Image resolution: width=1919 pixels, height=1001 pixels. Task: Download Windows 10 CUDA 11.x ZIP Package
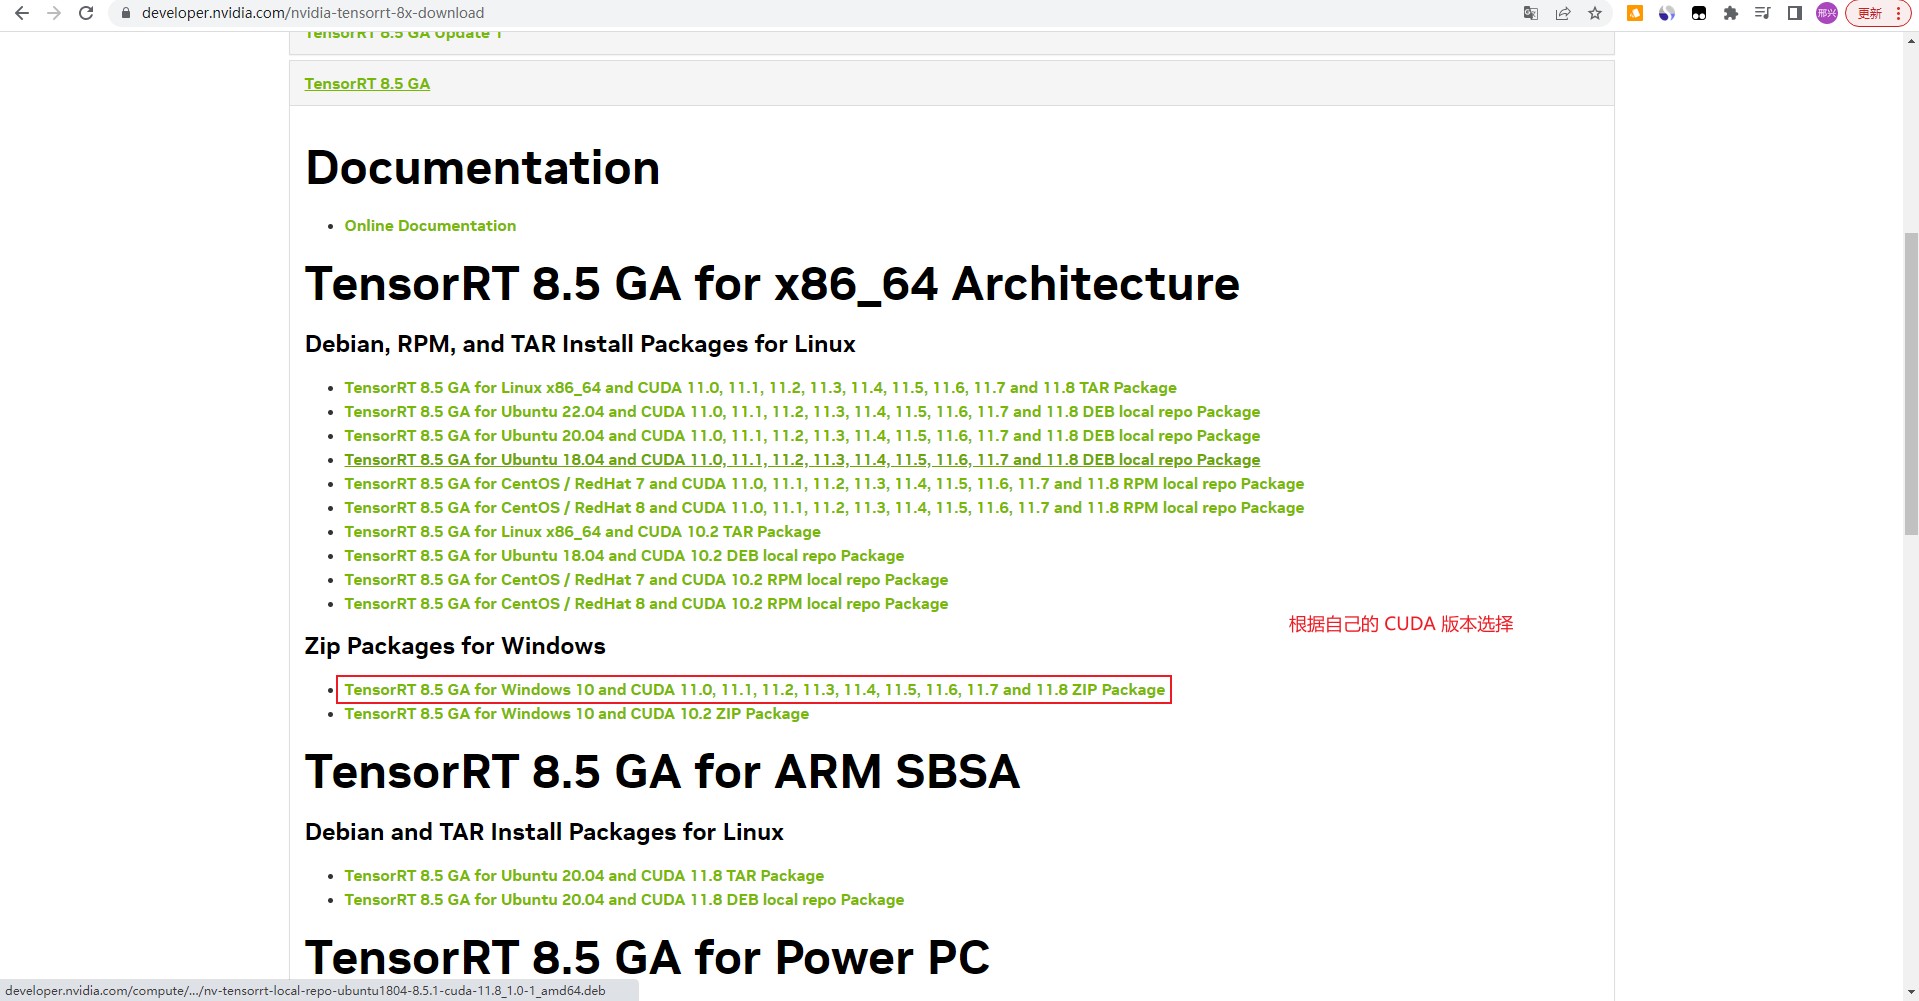[754, 690]
